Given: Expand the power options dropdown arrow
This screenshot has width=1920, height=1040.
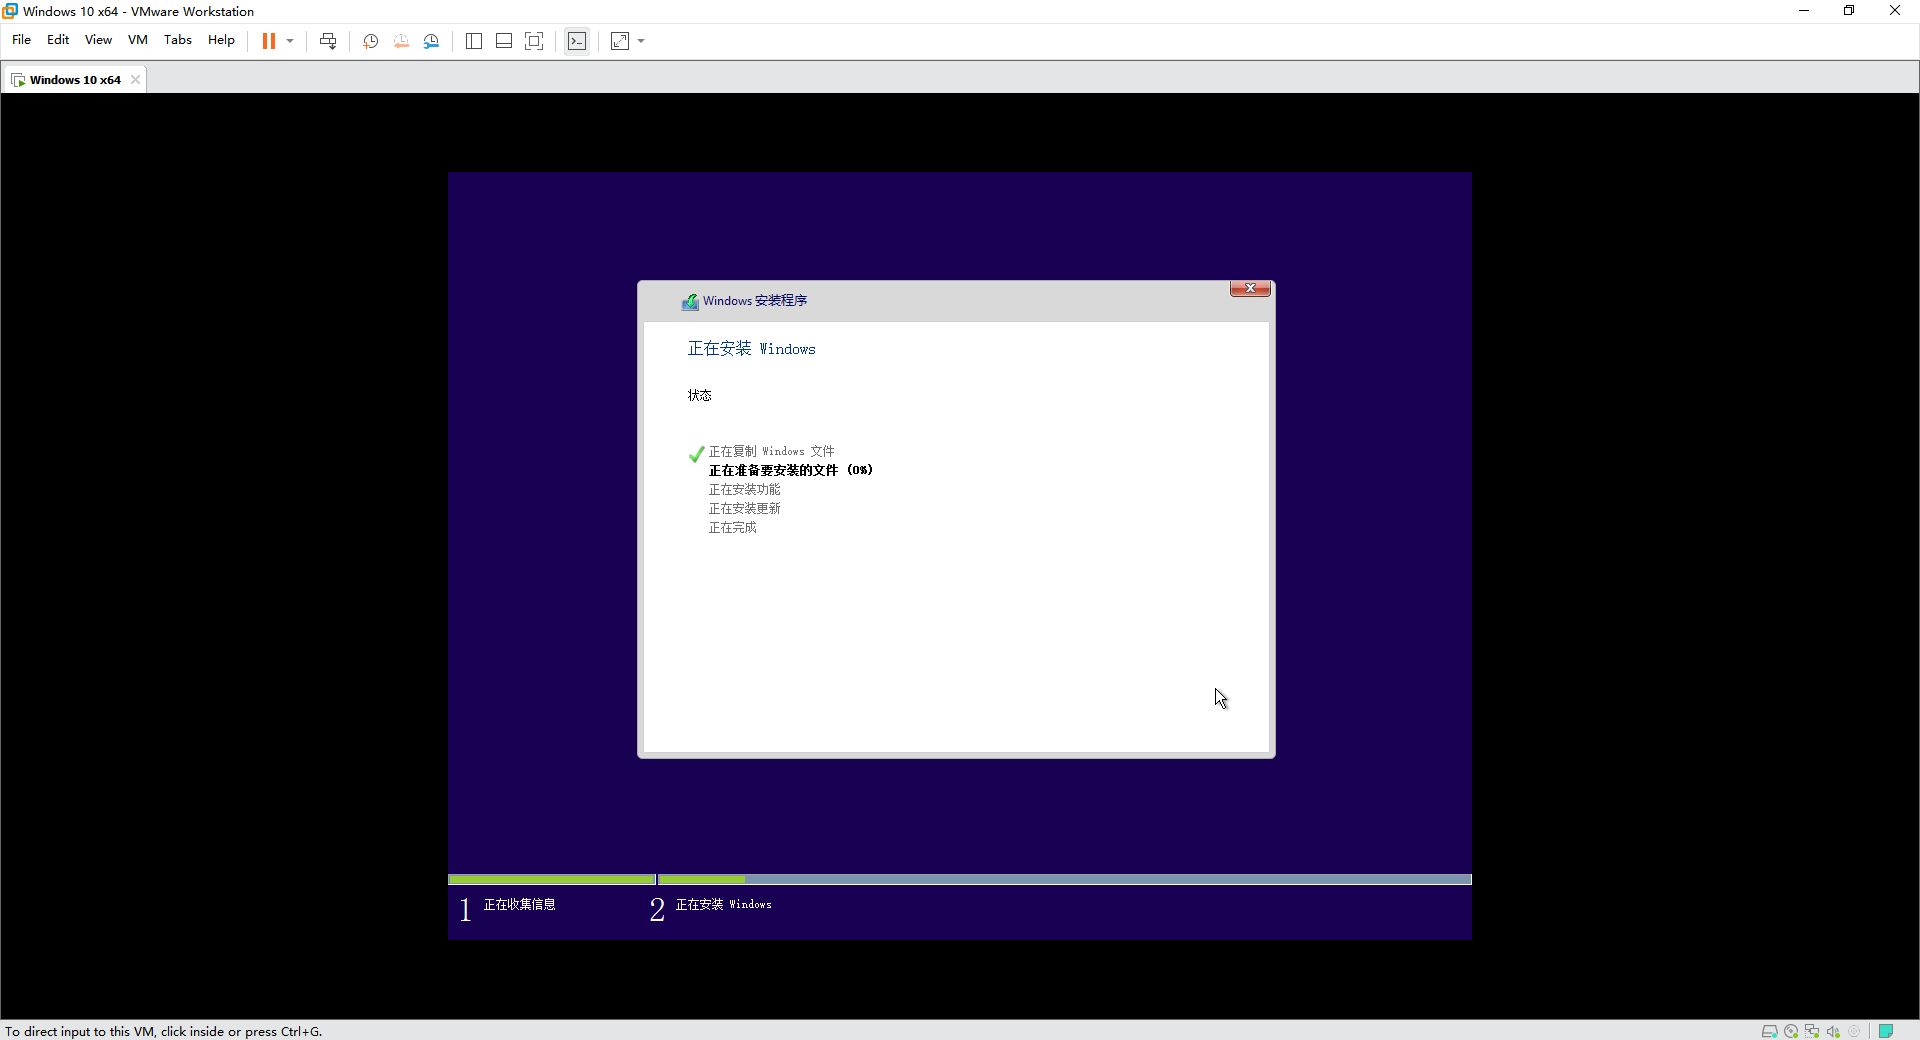Looking at the screenshot, I should [x=290, y=41].
